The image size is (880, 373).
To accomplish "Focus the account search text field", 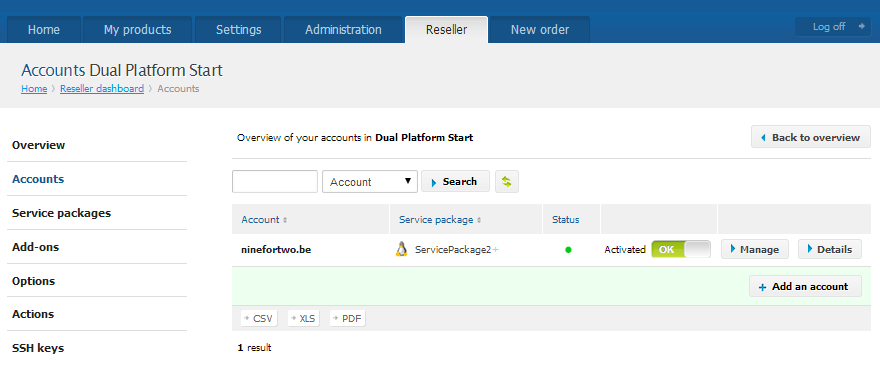I will pyautogui.click(x=275, y=182).
